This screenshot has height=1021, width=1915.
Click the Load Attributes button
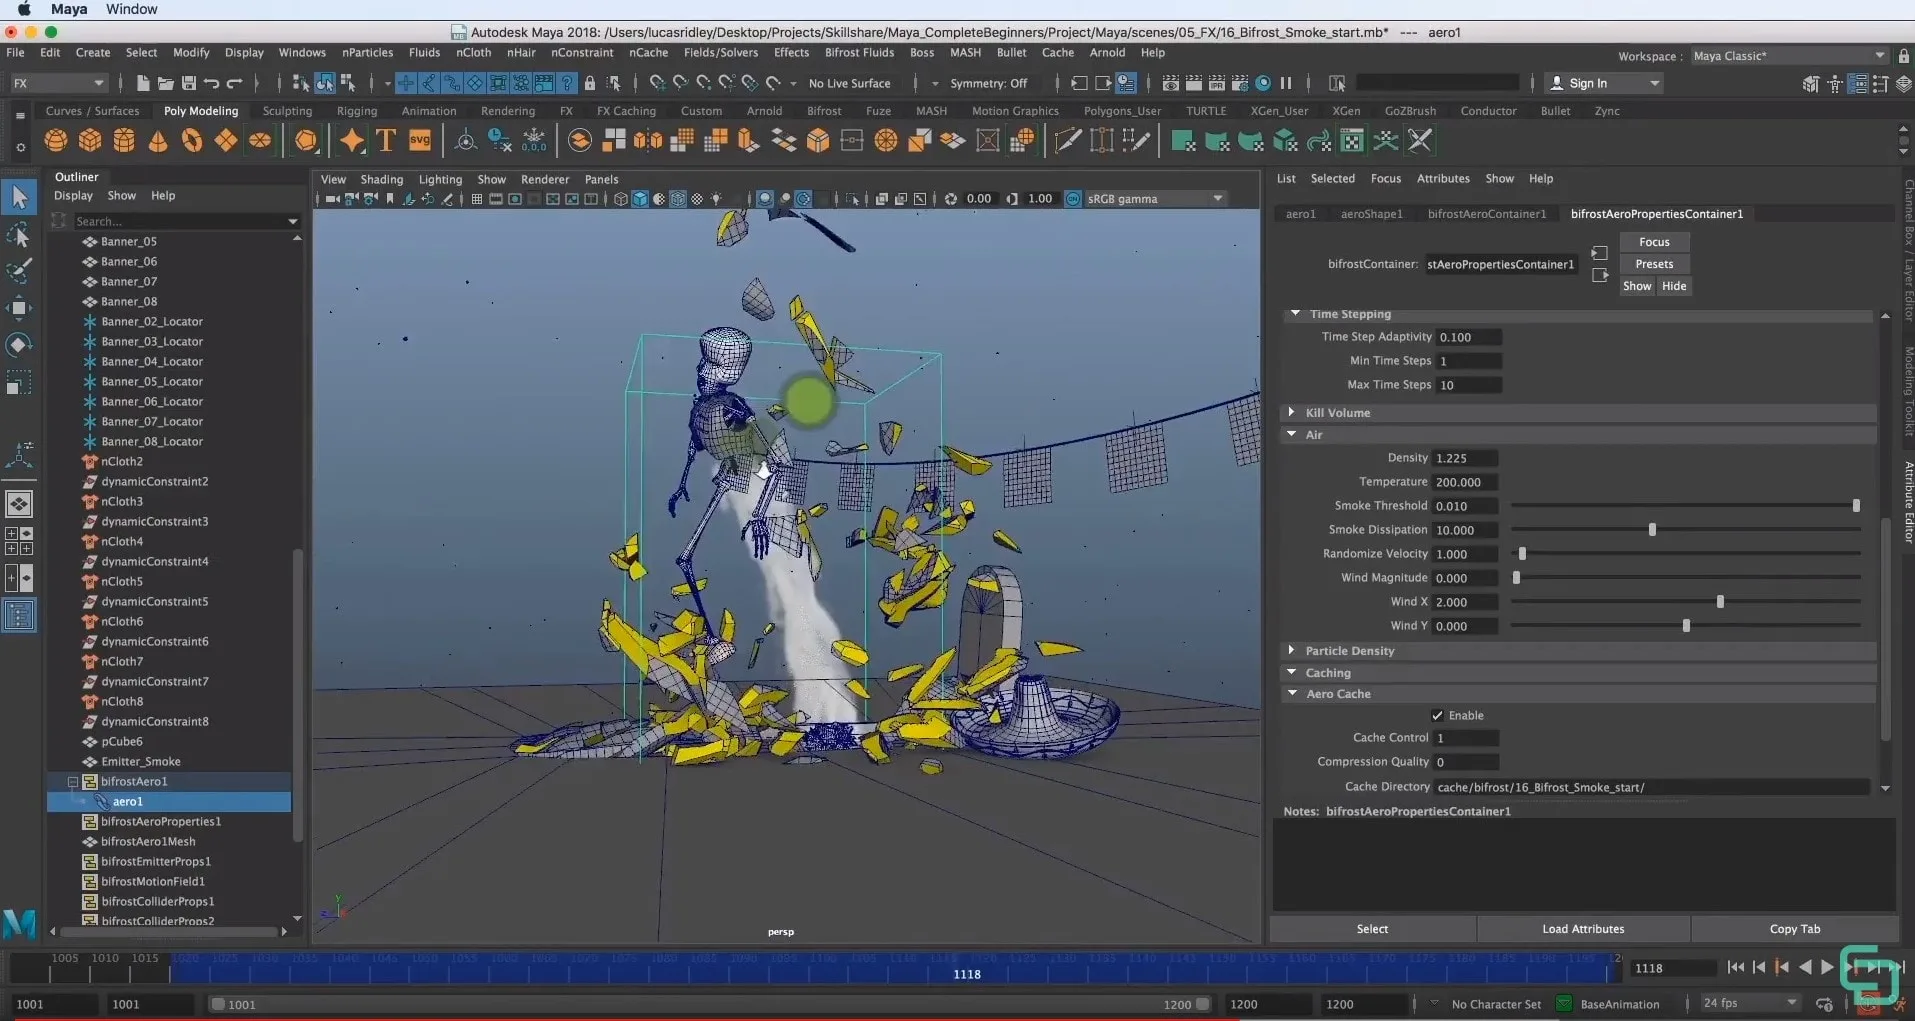pos(1583,929)
